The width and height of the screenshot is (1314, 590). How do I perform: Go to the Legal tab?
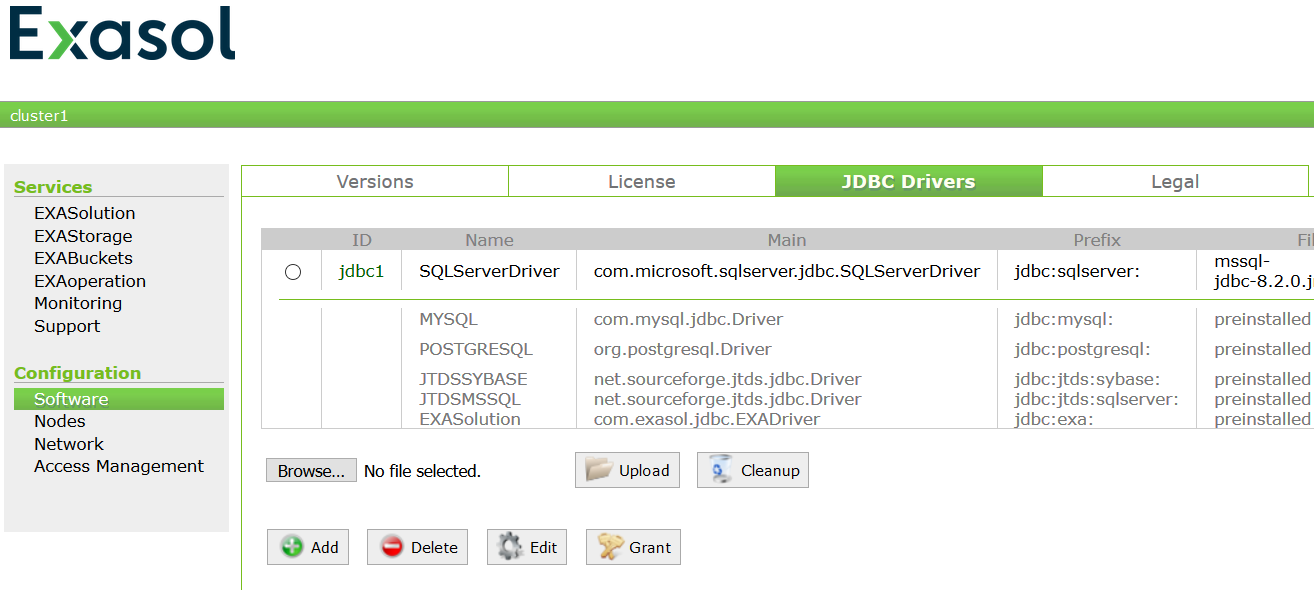[1175, 182]
